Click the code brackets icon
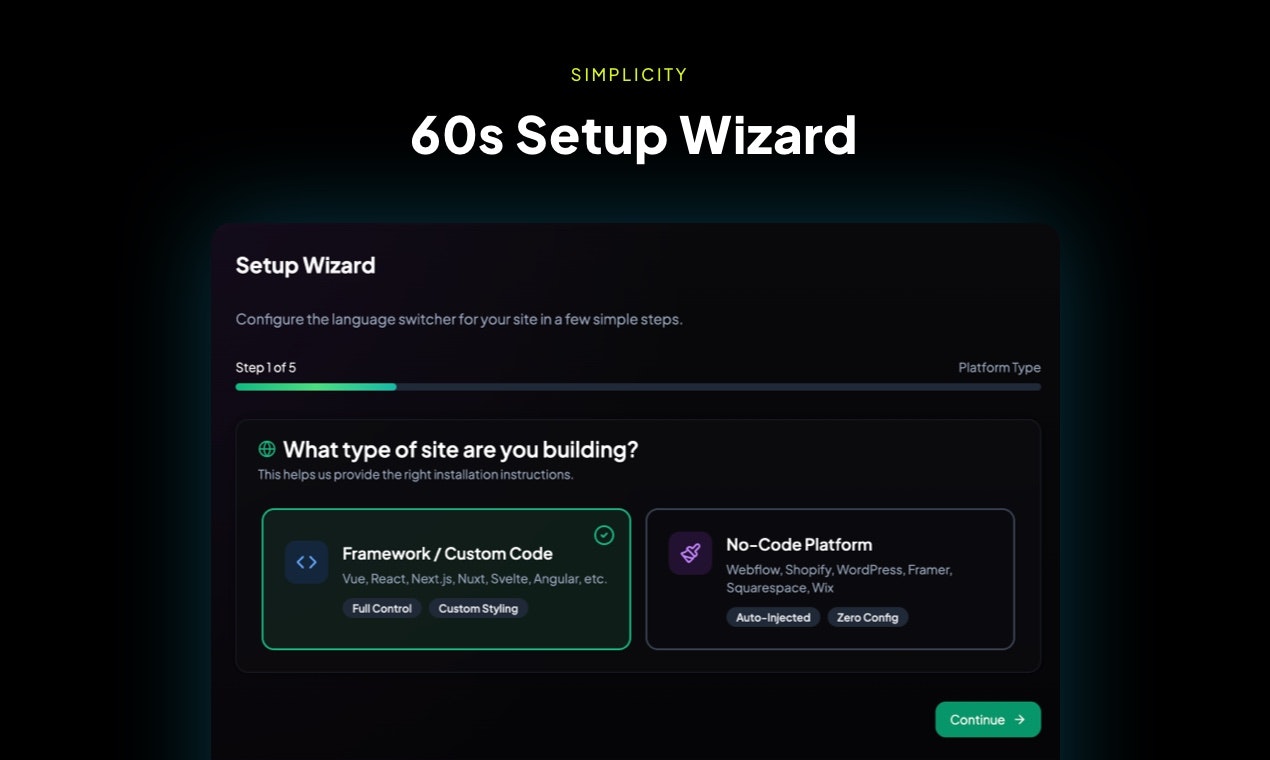The width and height of the screenshot is (1270, 760). coord(306,562)
